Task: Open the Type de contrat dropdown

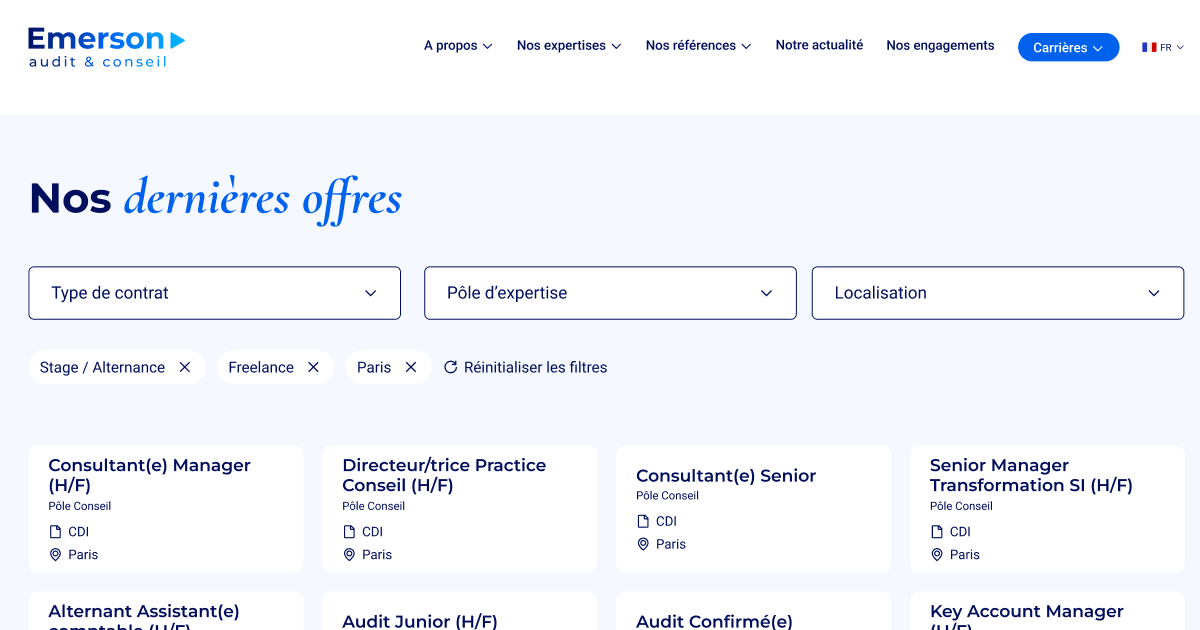Action: (x=214, y=292)
